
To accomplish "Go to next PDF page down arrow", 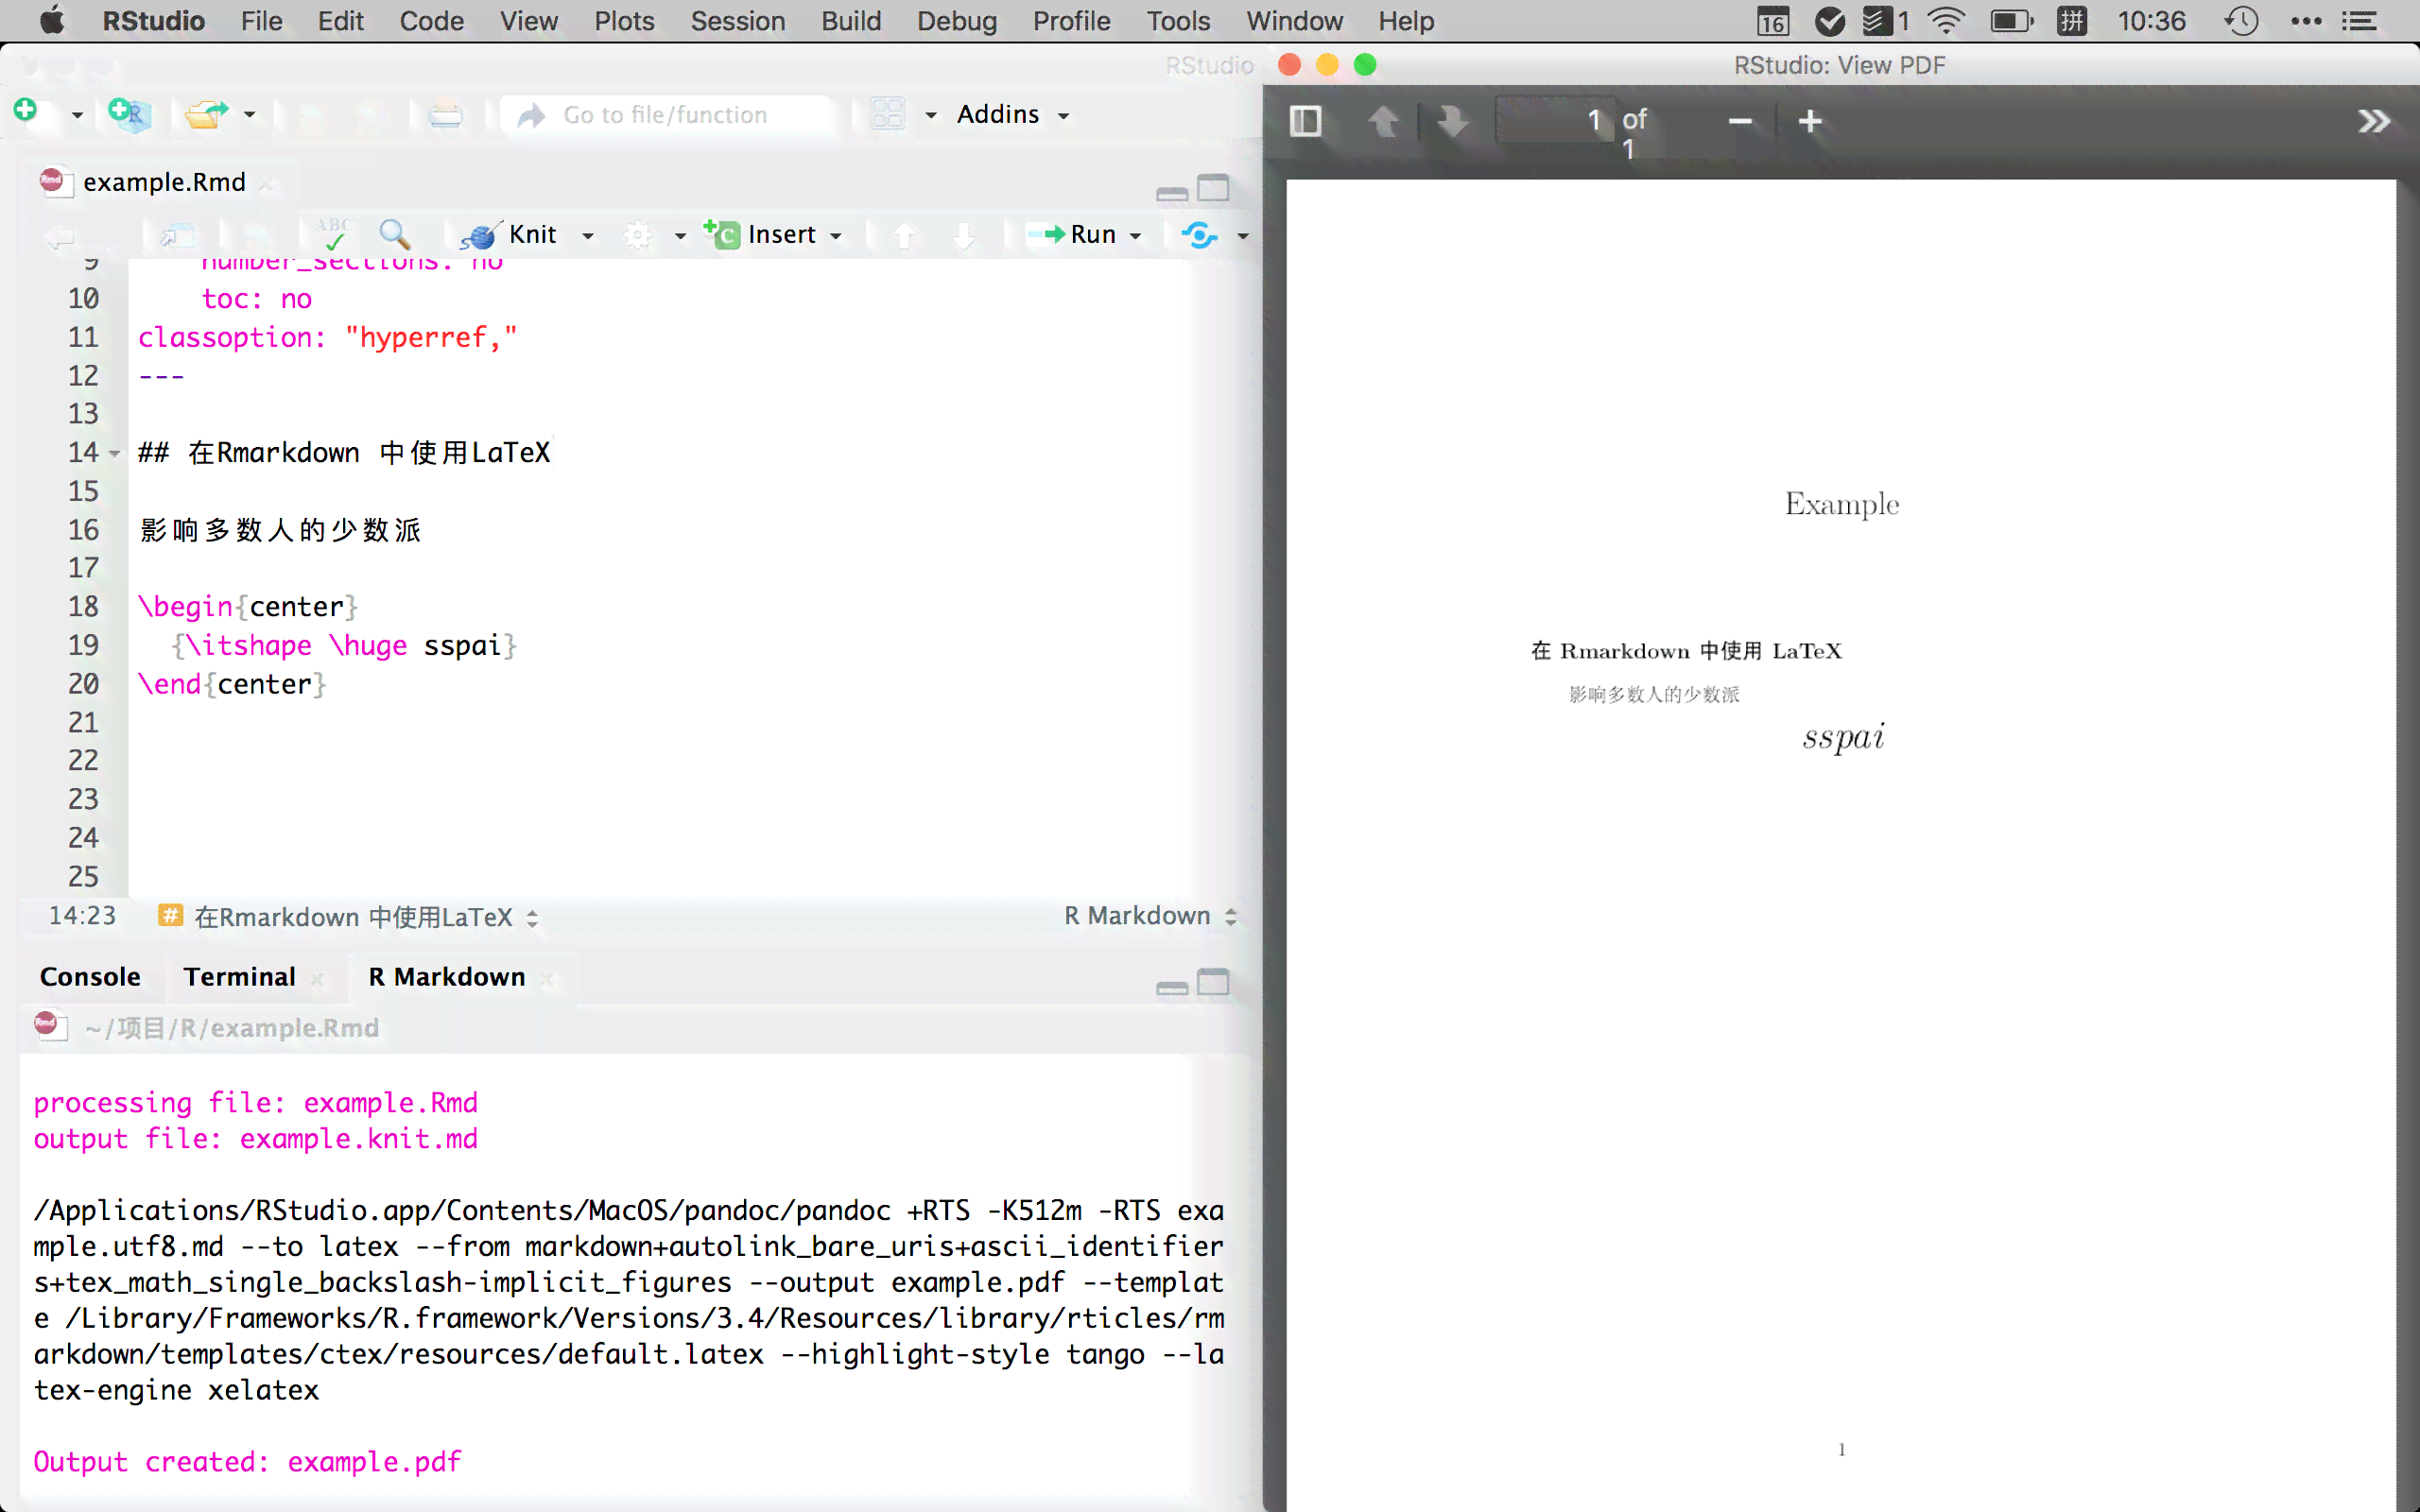I will (1452, 121).
